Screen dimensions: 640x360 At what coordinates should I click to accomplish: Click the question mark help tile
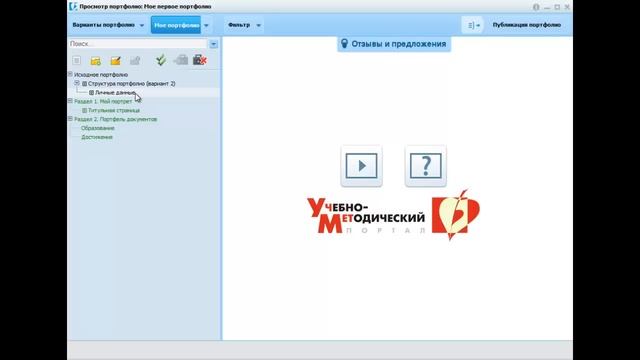[426, 166]
